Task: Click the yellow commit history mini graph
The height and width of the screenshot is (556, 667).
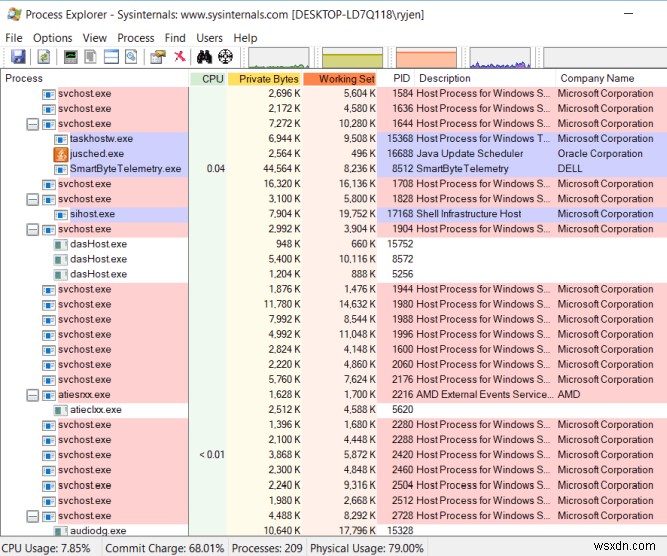Action: click(352, 57)
